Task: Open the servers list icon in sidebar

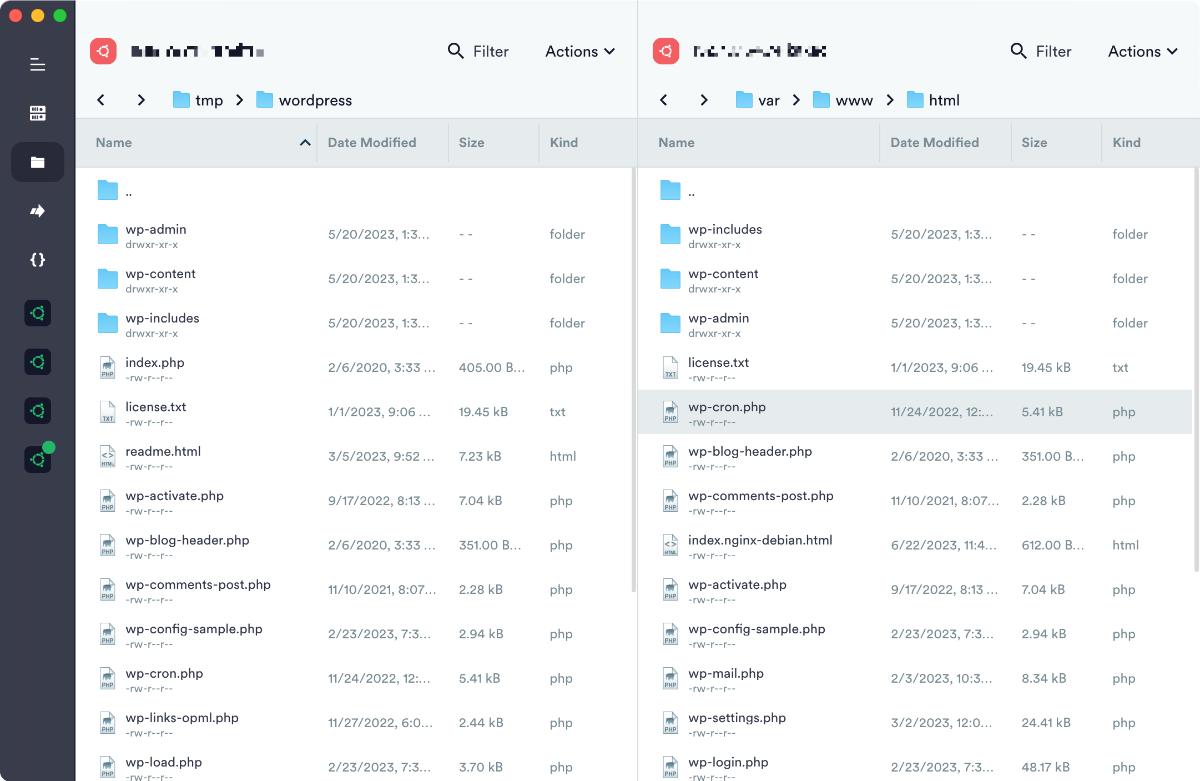Action: coord(38,113)
